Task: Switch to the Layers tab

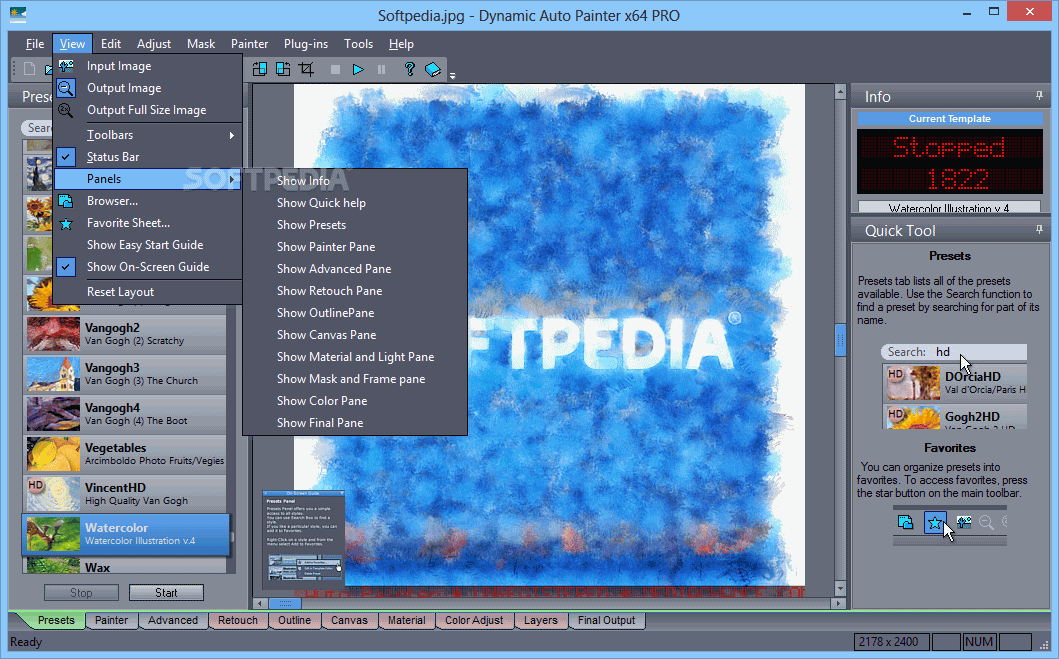Action: click(x=541, y=620)
